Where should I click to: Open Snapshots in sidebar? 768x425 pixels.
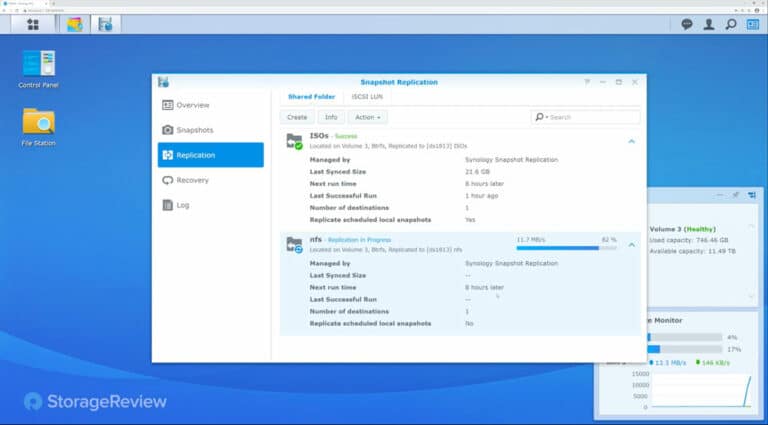coord(211,130)
